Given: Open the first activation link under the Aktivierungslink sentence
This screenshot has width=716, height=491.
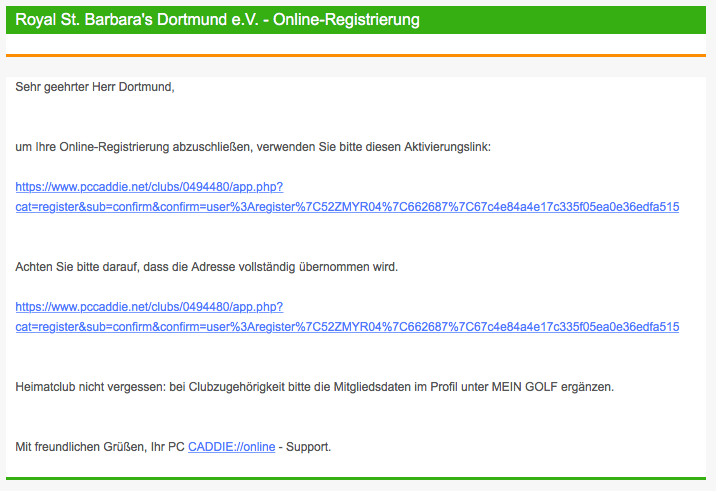Looking at the screenshot, I should [149, 187].
